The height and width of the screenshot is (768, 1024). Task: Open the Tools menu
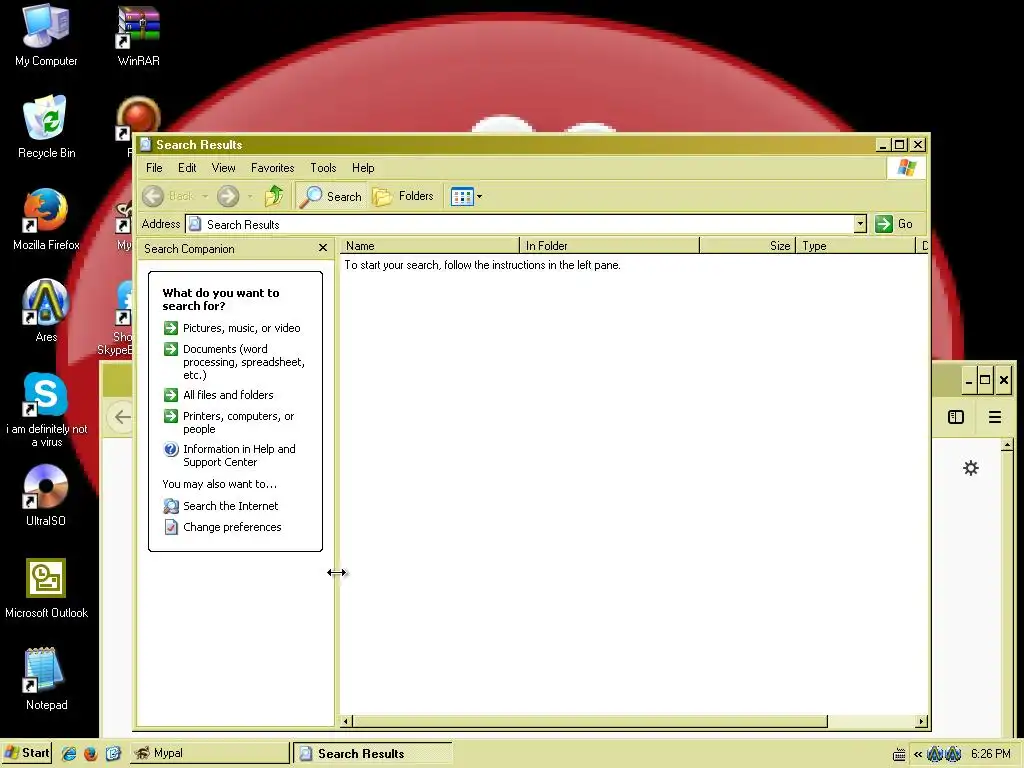[323, 168]
